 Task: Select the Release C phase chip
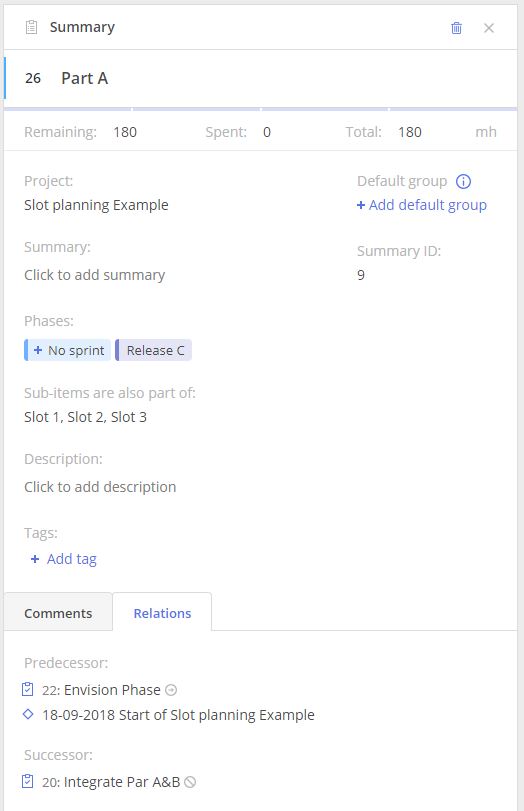(x=154, y=350)
